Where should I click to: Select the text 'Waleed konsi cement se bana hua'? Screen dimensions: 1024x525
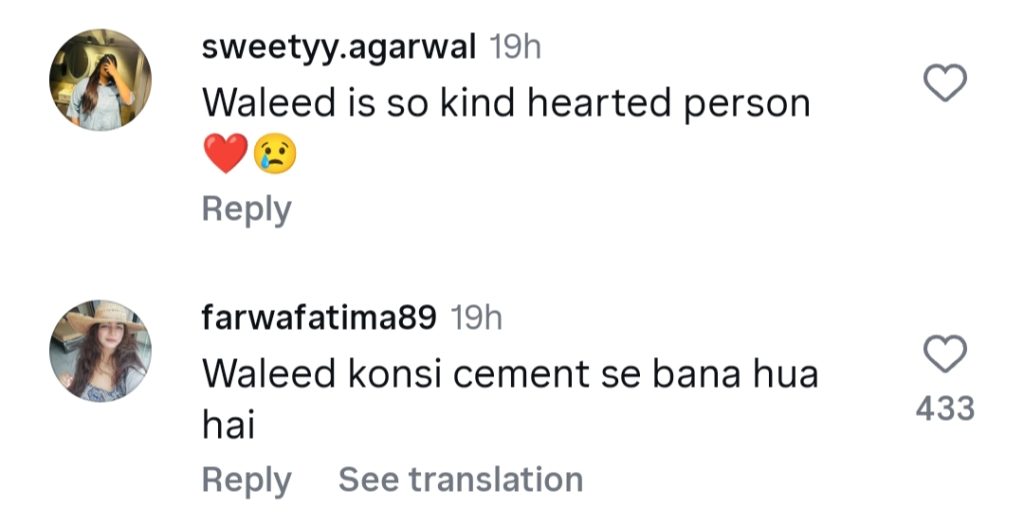[510, 374]
